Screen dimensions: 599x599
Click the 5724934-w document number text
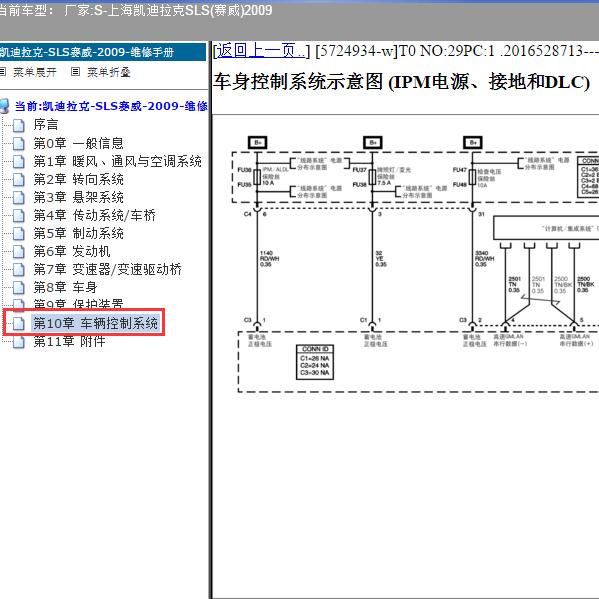(x=356, y=51)
